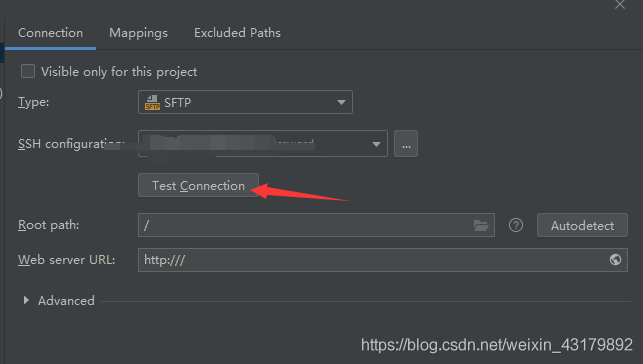The image size is (643, 364).
Task: Close the dialog with the X icon
Action: (620, 5)
